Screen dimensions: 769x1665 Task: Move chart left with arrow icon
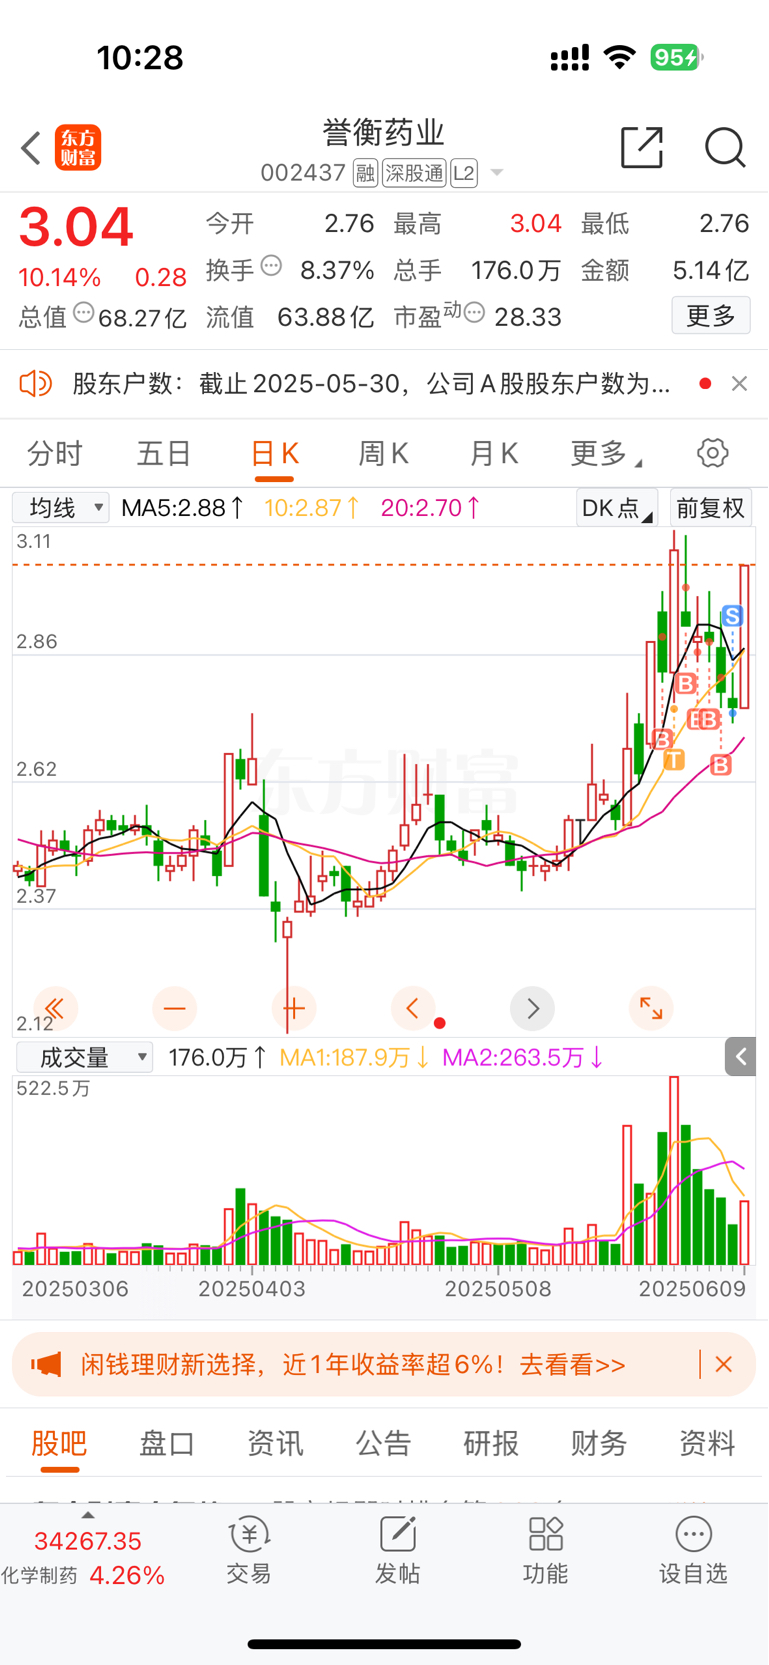click(412, 1009)
